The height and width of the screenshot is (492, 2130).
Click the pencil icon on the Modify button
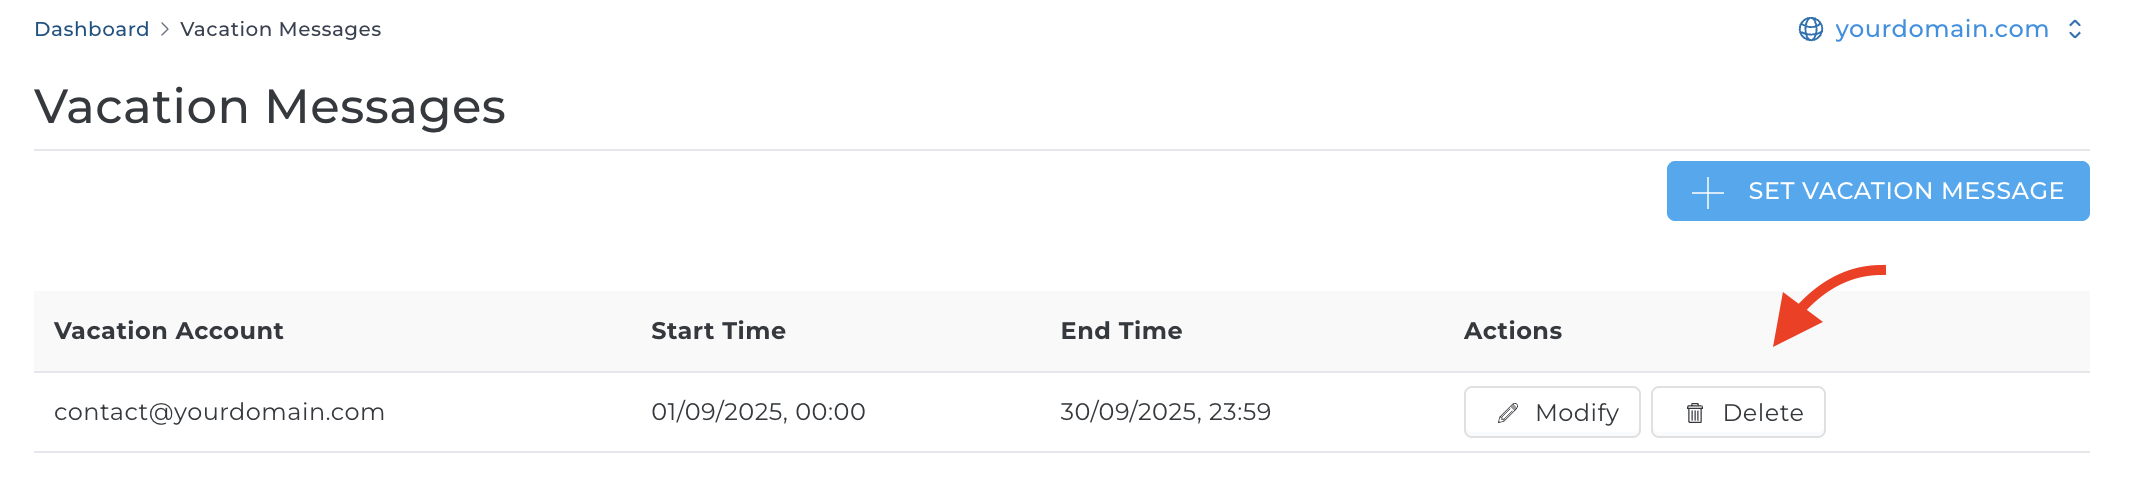click(1508, 413)
